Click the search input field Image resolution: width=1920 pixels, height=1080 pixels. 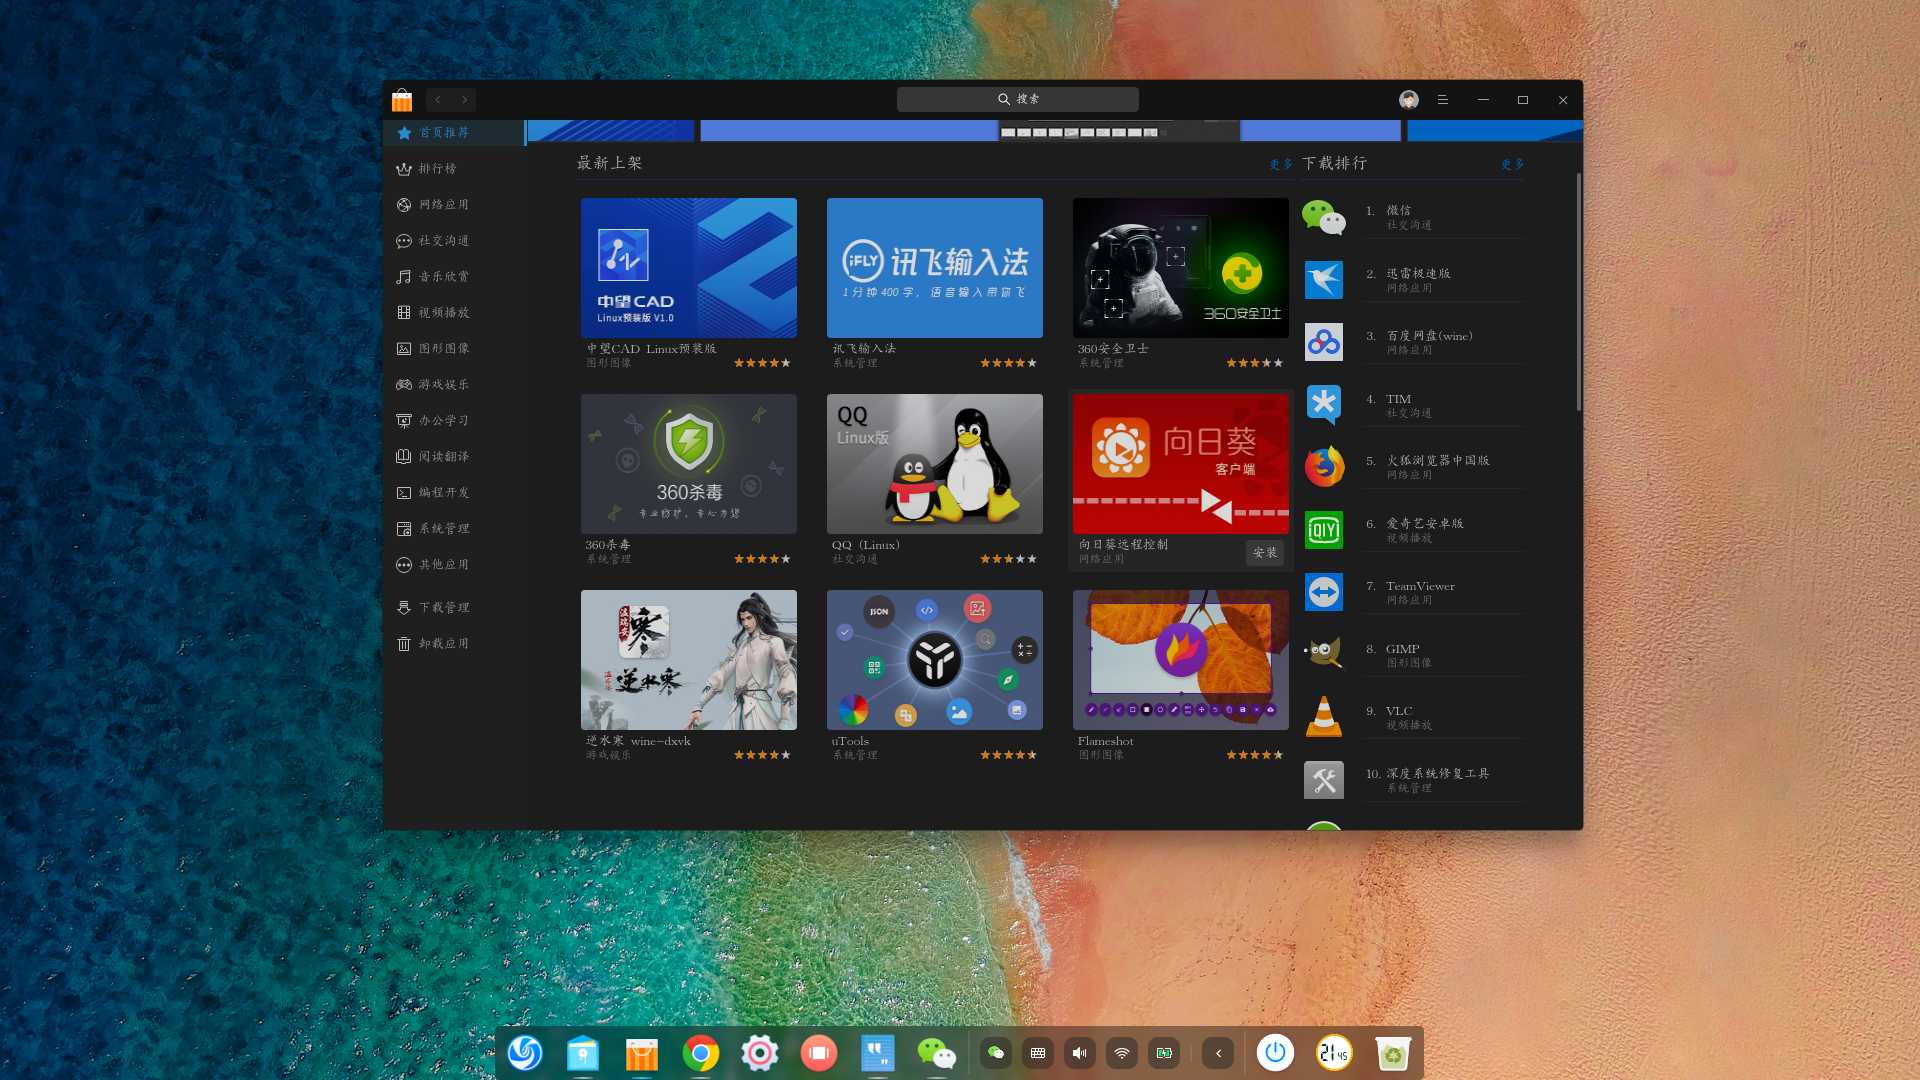click(1017, 100)
